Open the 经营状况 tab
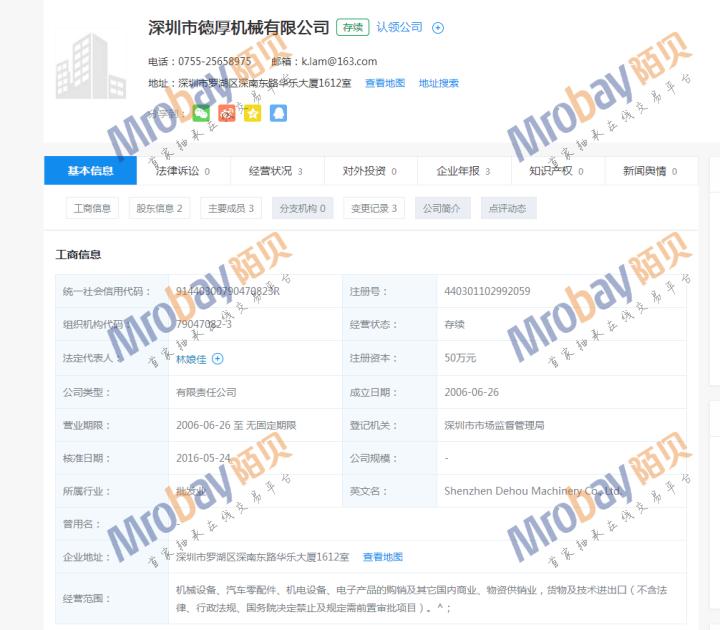This screenshot has height=630, width=720. (x=275, y=171)
